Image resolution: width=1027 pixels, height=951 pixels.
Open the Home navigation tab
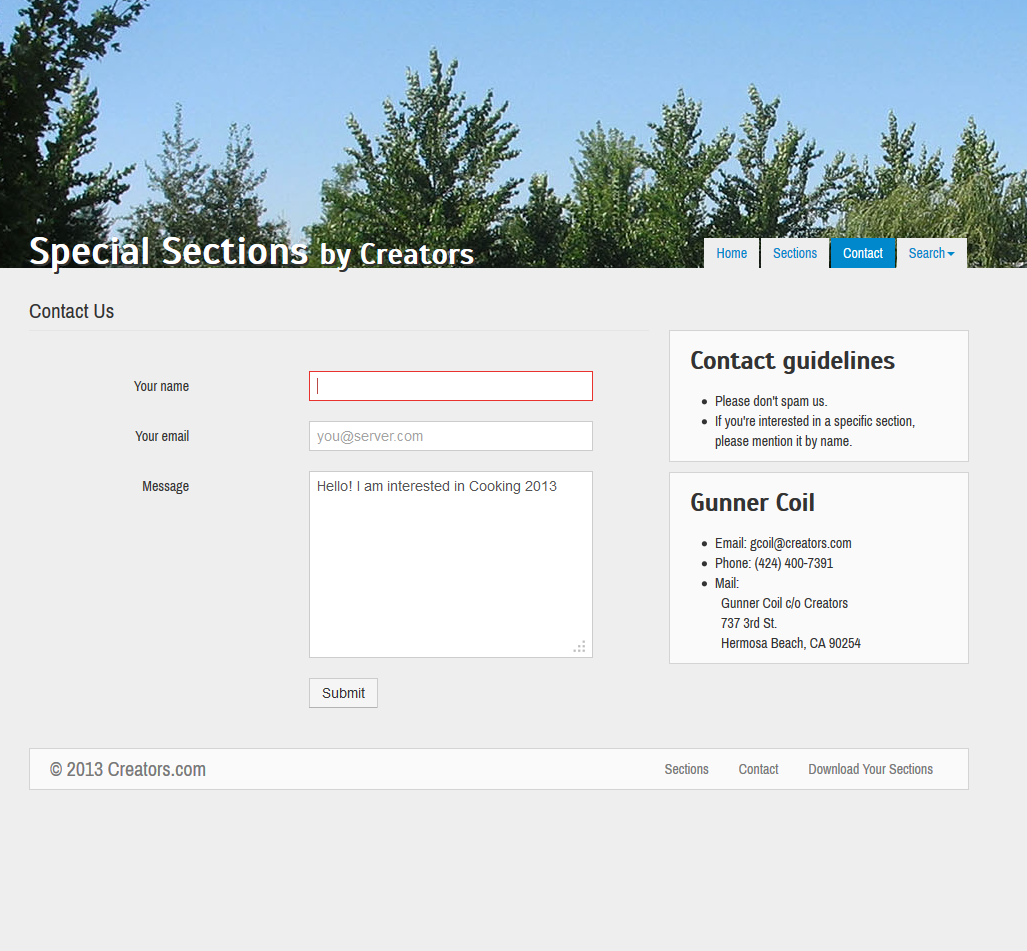coord(731,253)
